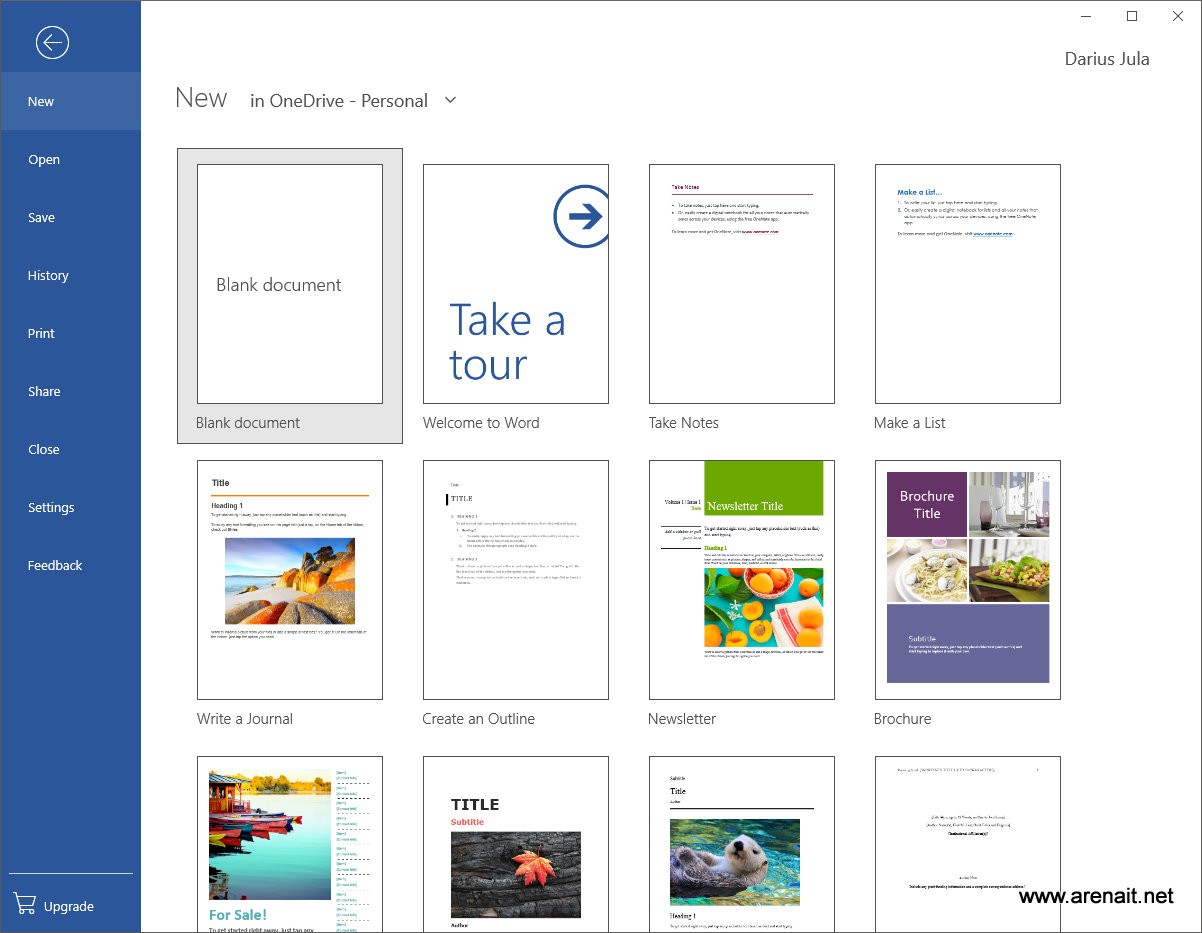This screenshot has height=933, width=1202.
Task: Select the New menu item
Action: pyautogui.click(x=41, y=101)
